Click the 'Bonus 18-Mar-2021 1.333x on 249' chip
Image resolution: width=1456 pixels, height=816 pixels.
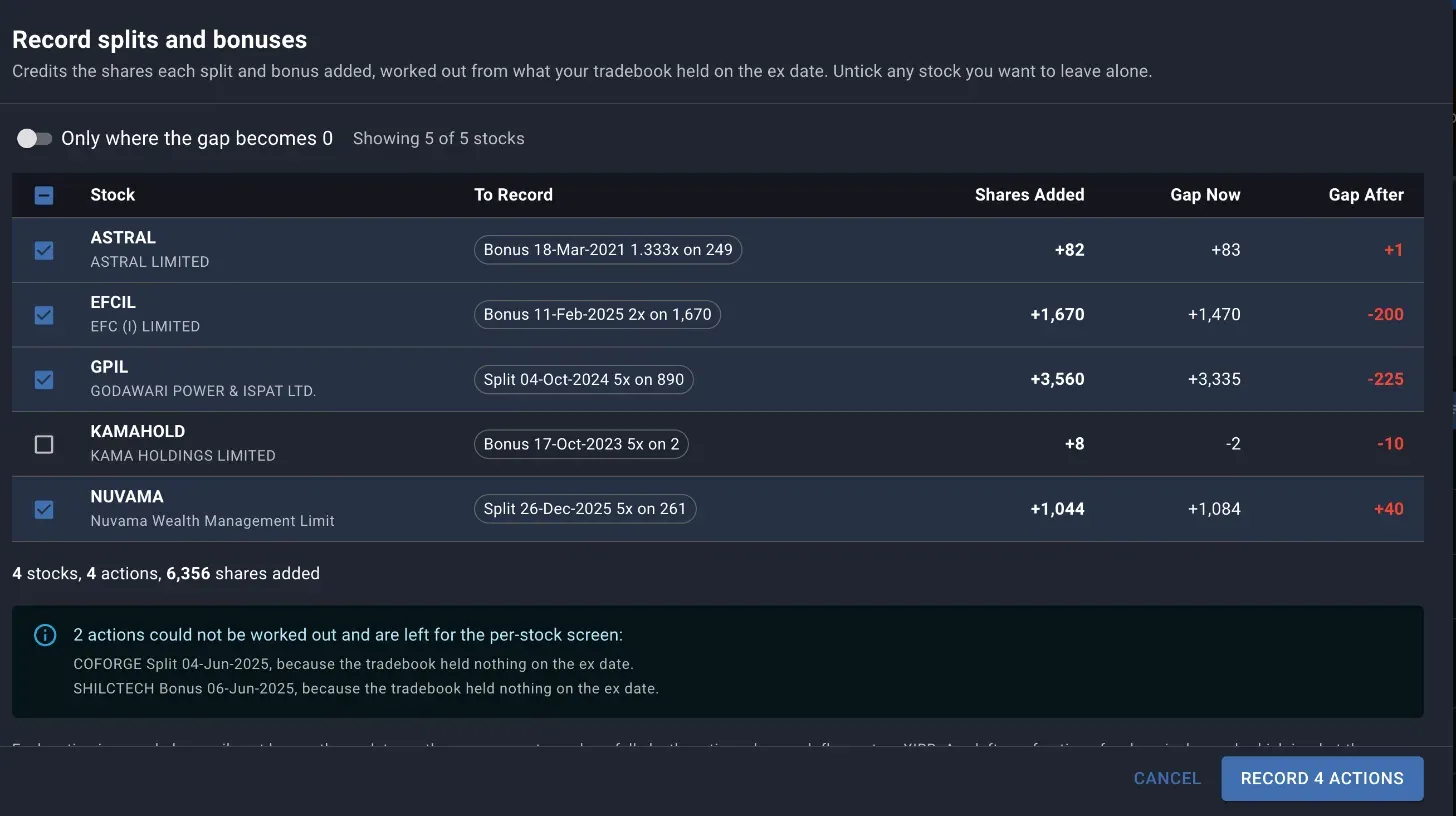pyautogui.click(x=608, y=250)
